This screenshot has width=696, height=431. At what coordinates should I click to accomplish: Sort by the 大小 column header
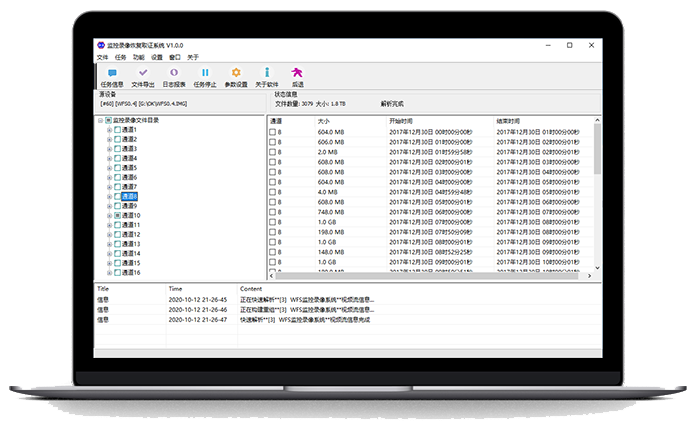coord(324,120)
